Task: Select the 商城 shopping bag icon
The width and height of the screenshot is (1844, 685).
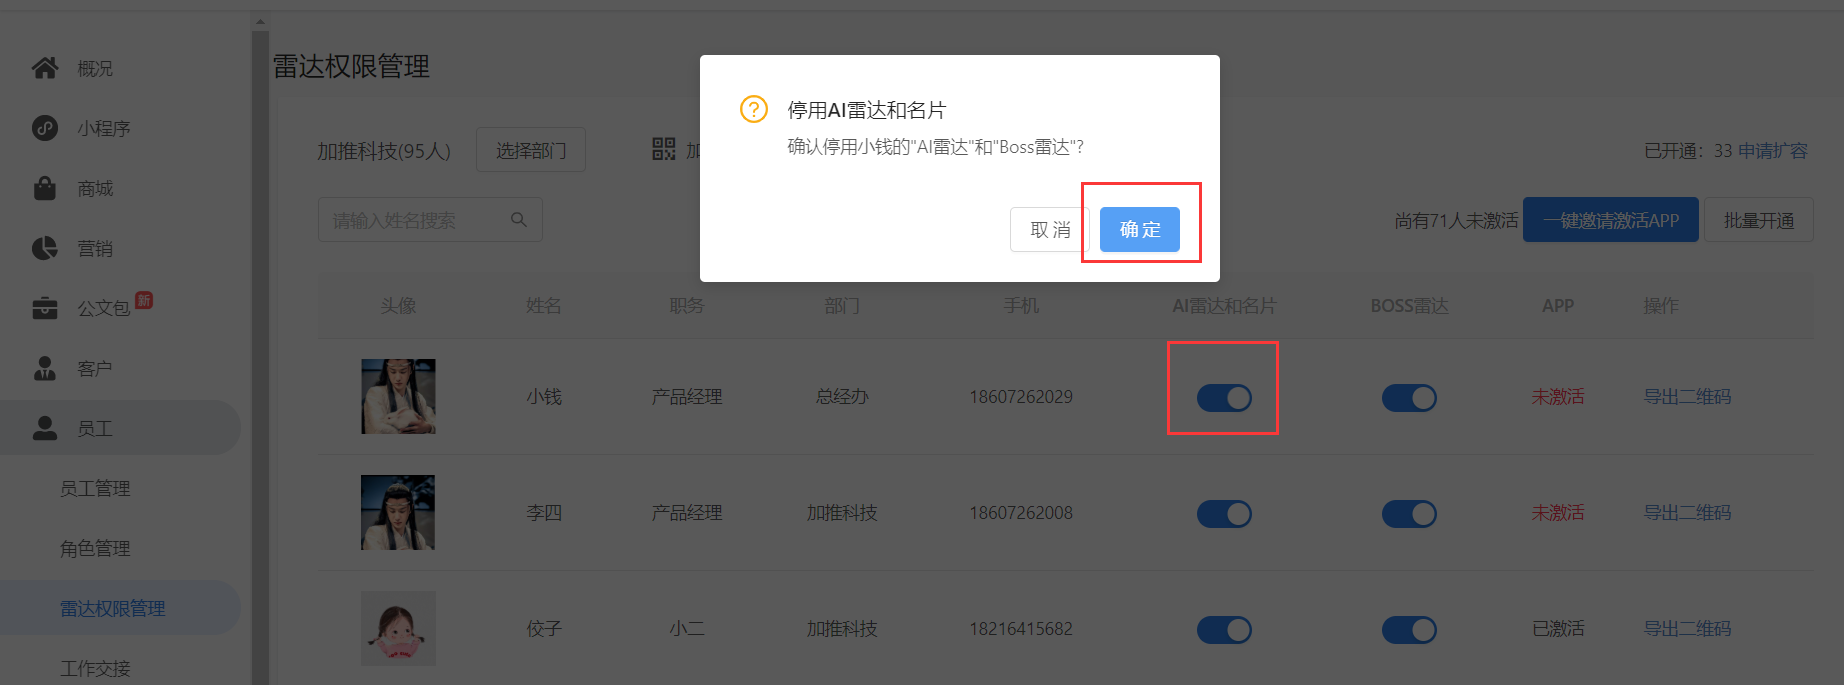Action: [45, 188]
